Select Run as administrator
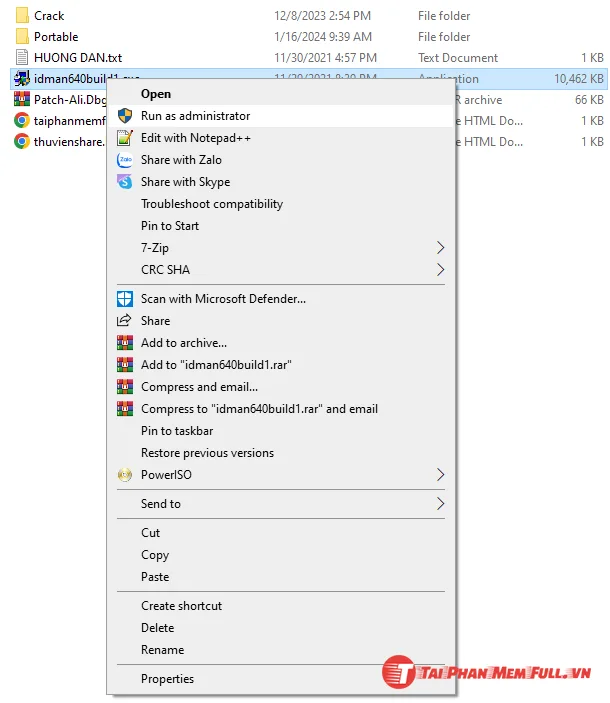 click(x=281, y=116)
